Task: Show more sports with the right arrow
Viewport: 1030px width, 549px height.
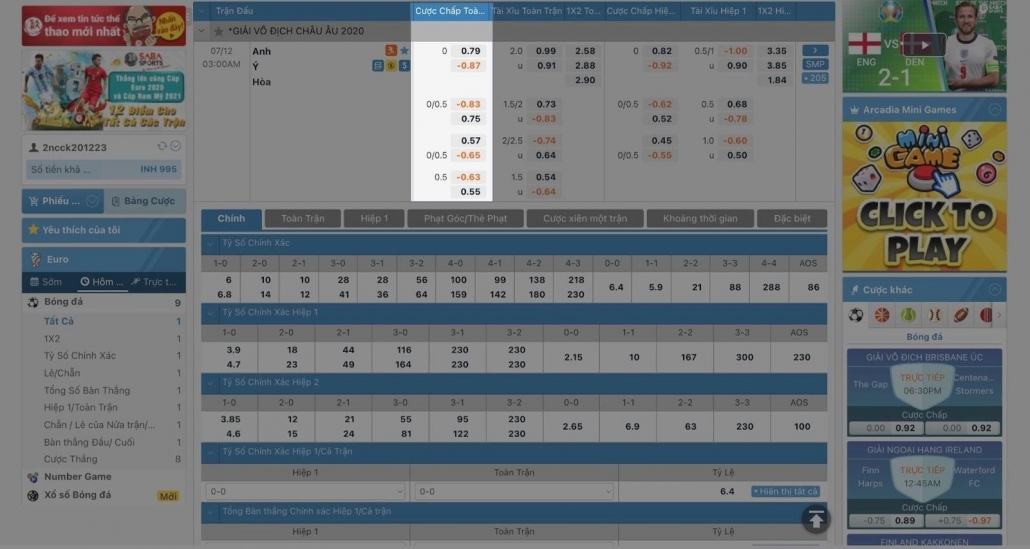Action: [x=999, y=315]
